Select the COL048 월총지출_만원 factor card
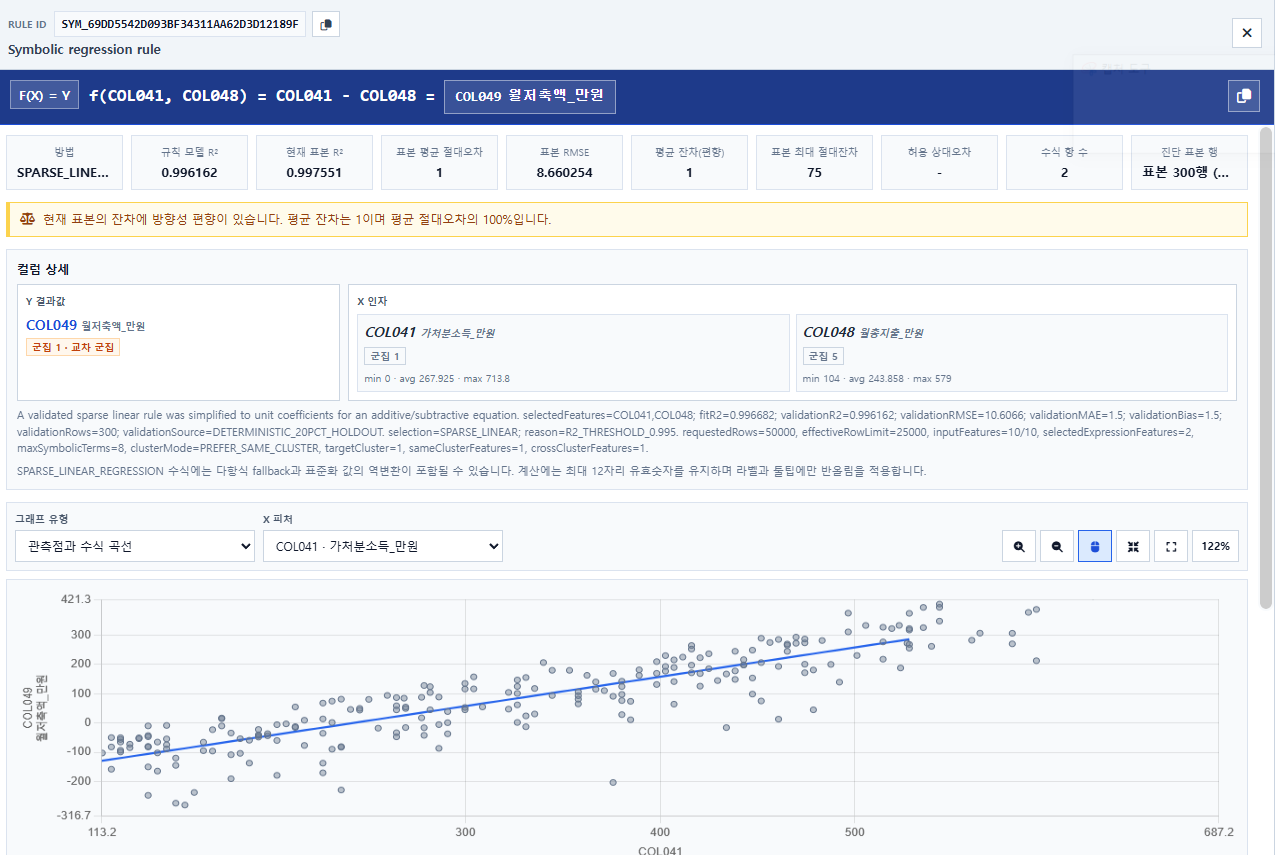Image resolution: width=1275 pixels, height=855 pixels. 1012,352
